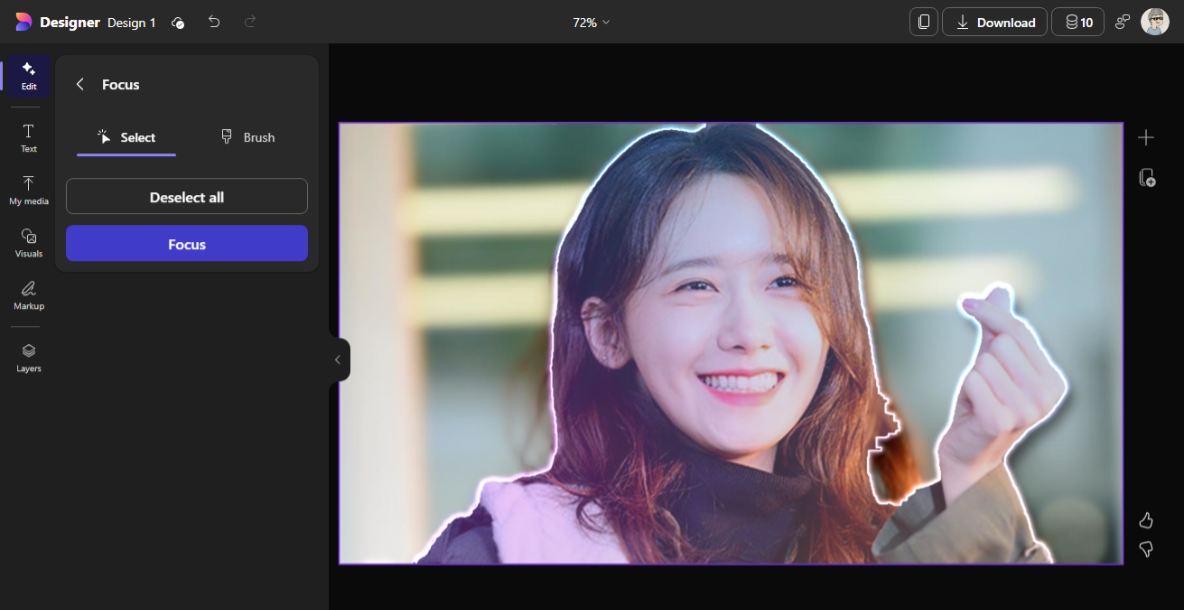Switch to the Select tab

[128, 137]
